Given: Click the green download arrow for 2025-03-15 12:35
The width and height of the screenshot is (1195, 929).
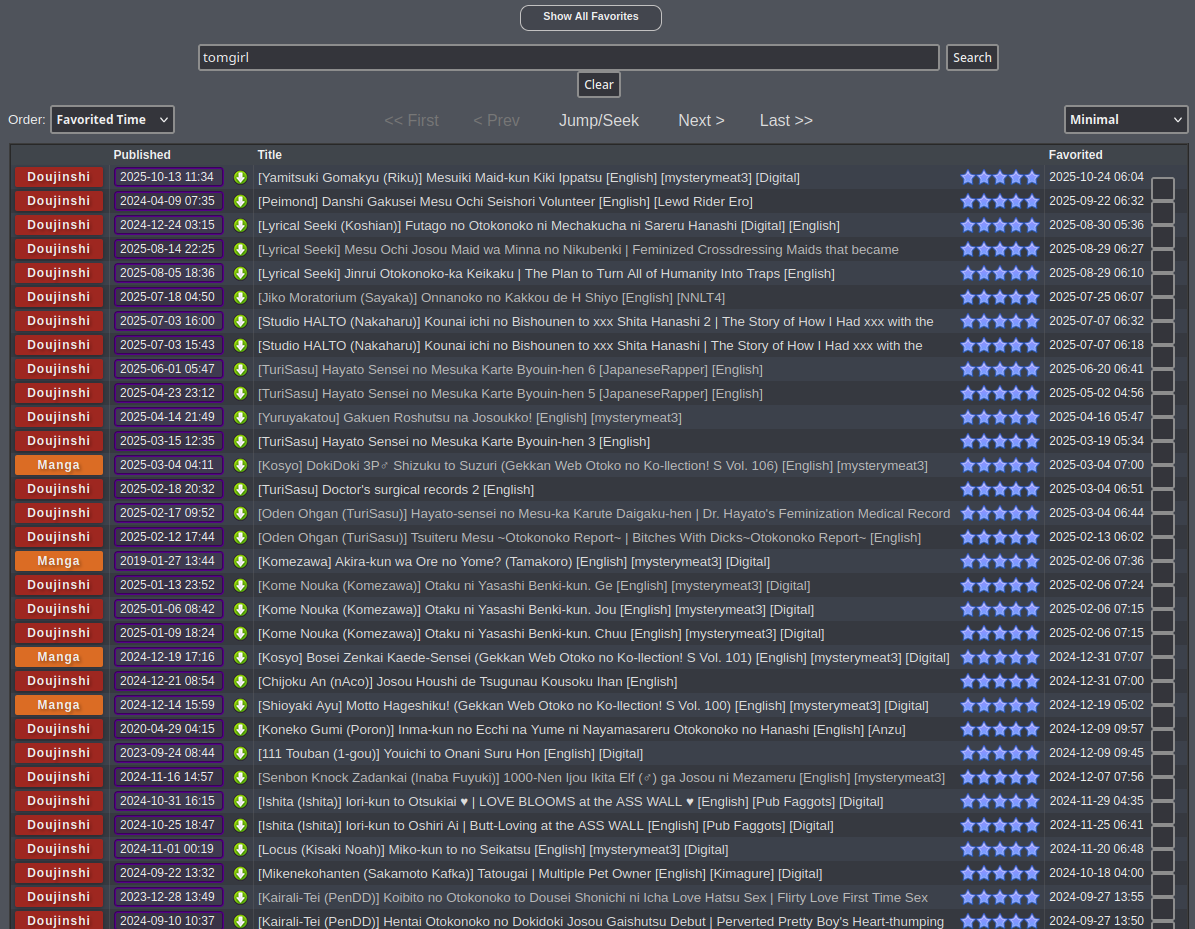Looking at the screenshot, I should (240, 441).
